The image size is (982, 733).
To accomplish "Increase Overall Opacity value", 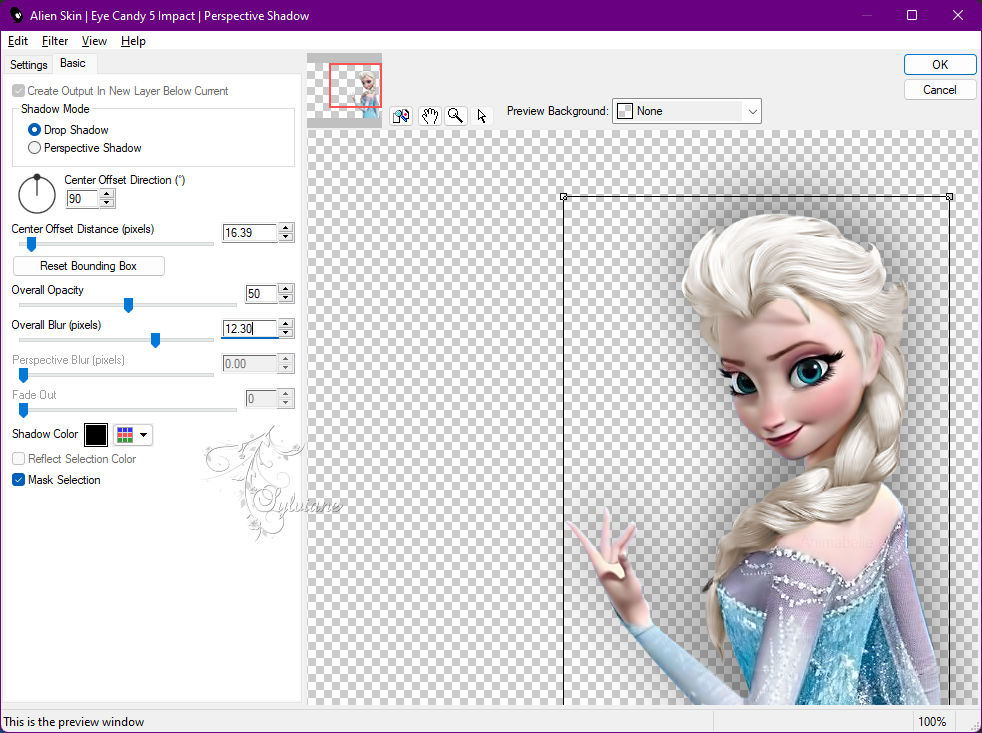I will [x=286, y=289].
